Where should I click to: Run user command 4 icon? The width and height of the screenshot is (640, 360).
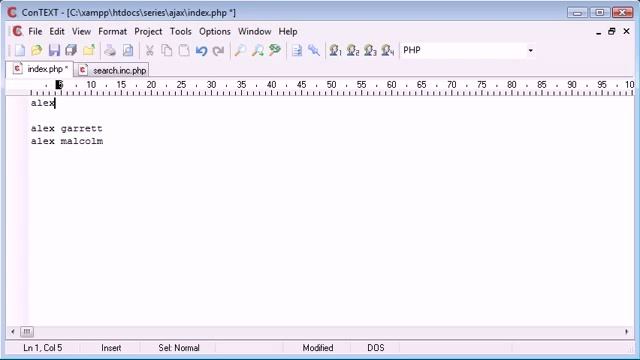tap(387, 51)
